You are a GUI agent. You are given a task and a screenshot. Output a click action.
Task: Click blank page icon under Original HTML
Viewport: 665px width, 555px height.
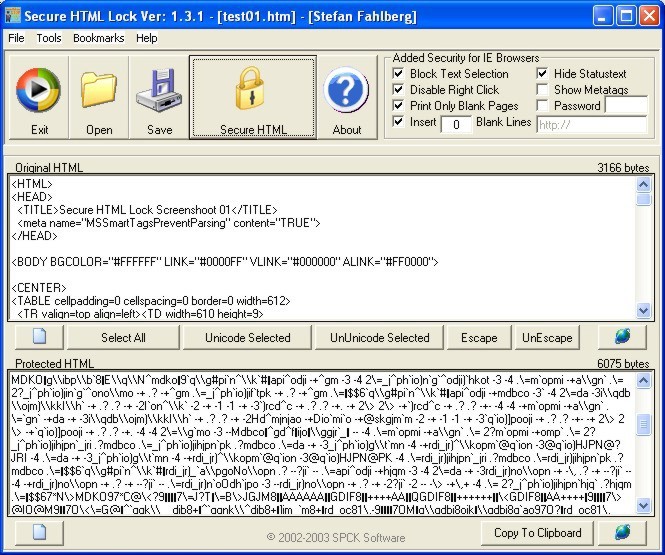[x=39, y=337]
